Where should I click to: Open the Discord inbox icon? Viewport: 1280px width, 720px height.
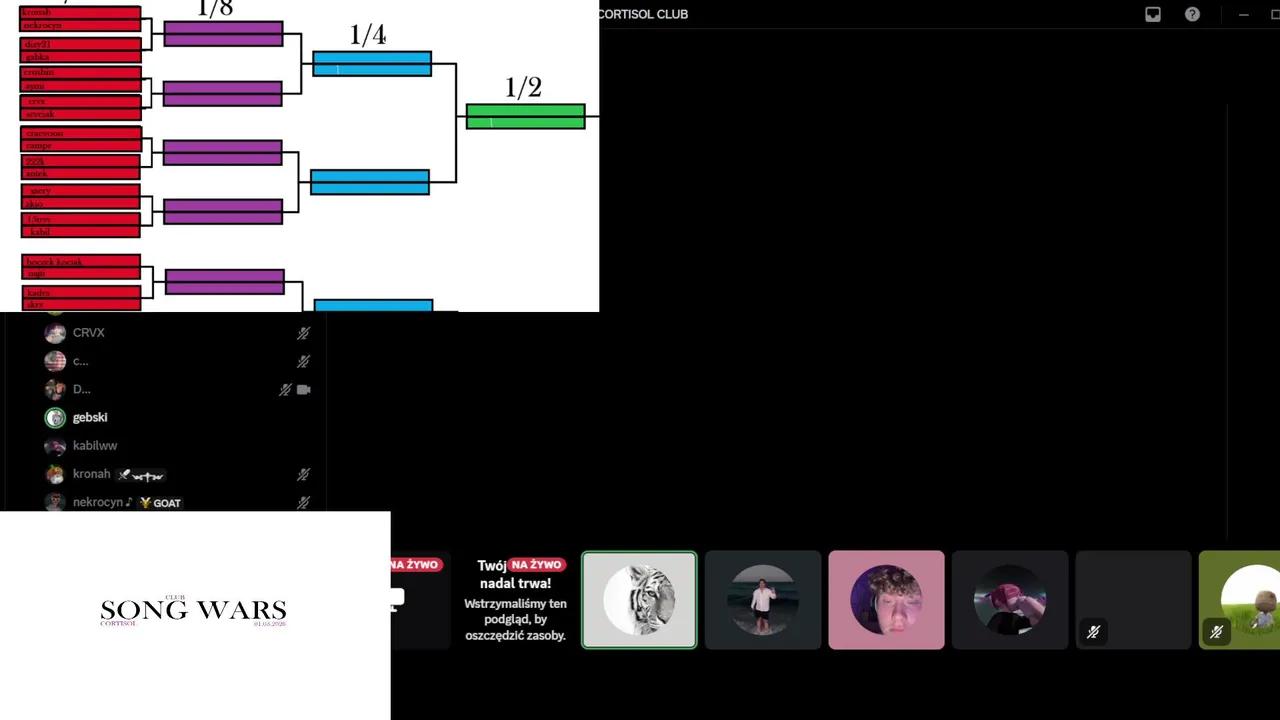pos(1153,14)
